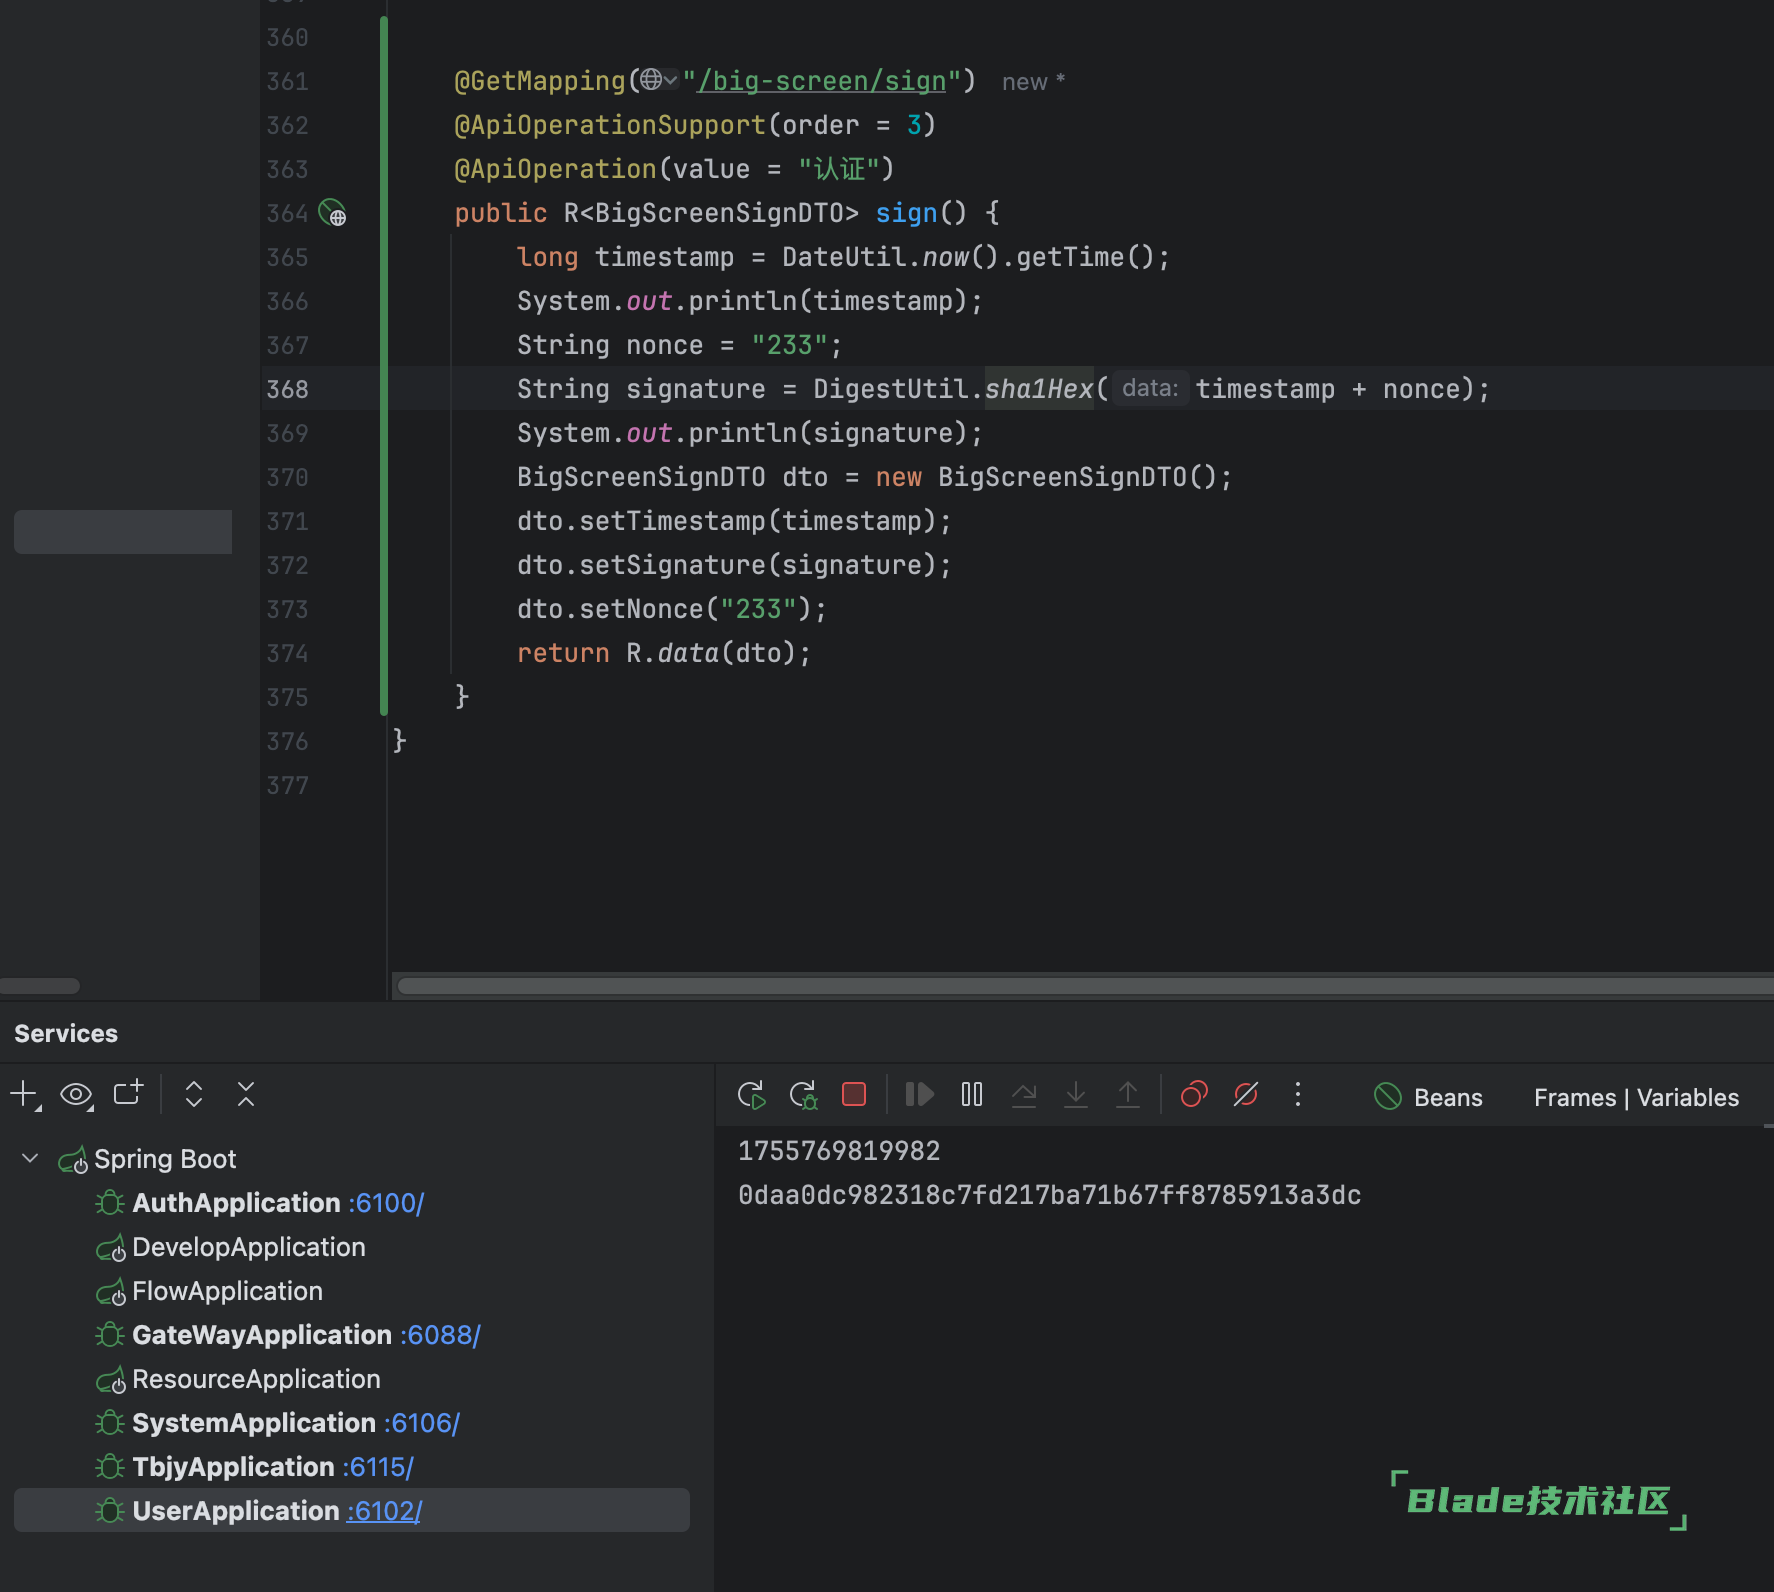Toggle the View Options eye icon

pyautogui.click(x=76, y=1094)
